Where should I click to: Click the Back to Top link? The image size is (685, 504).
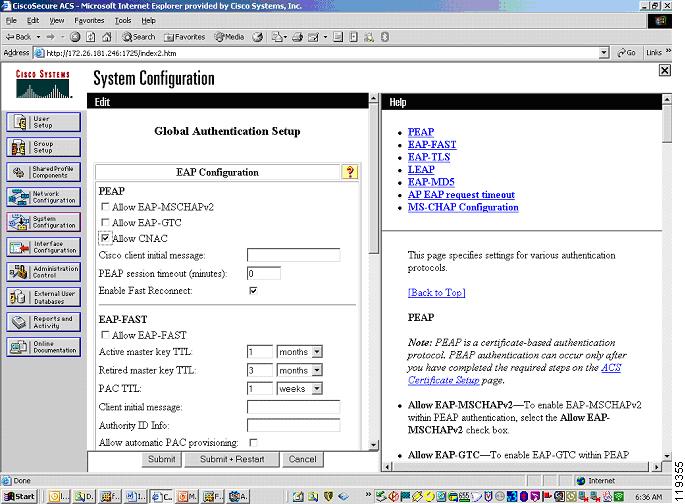click(436, 293)
